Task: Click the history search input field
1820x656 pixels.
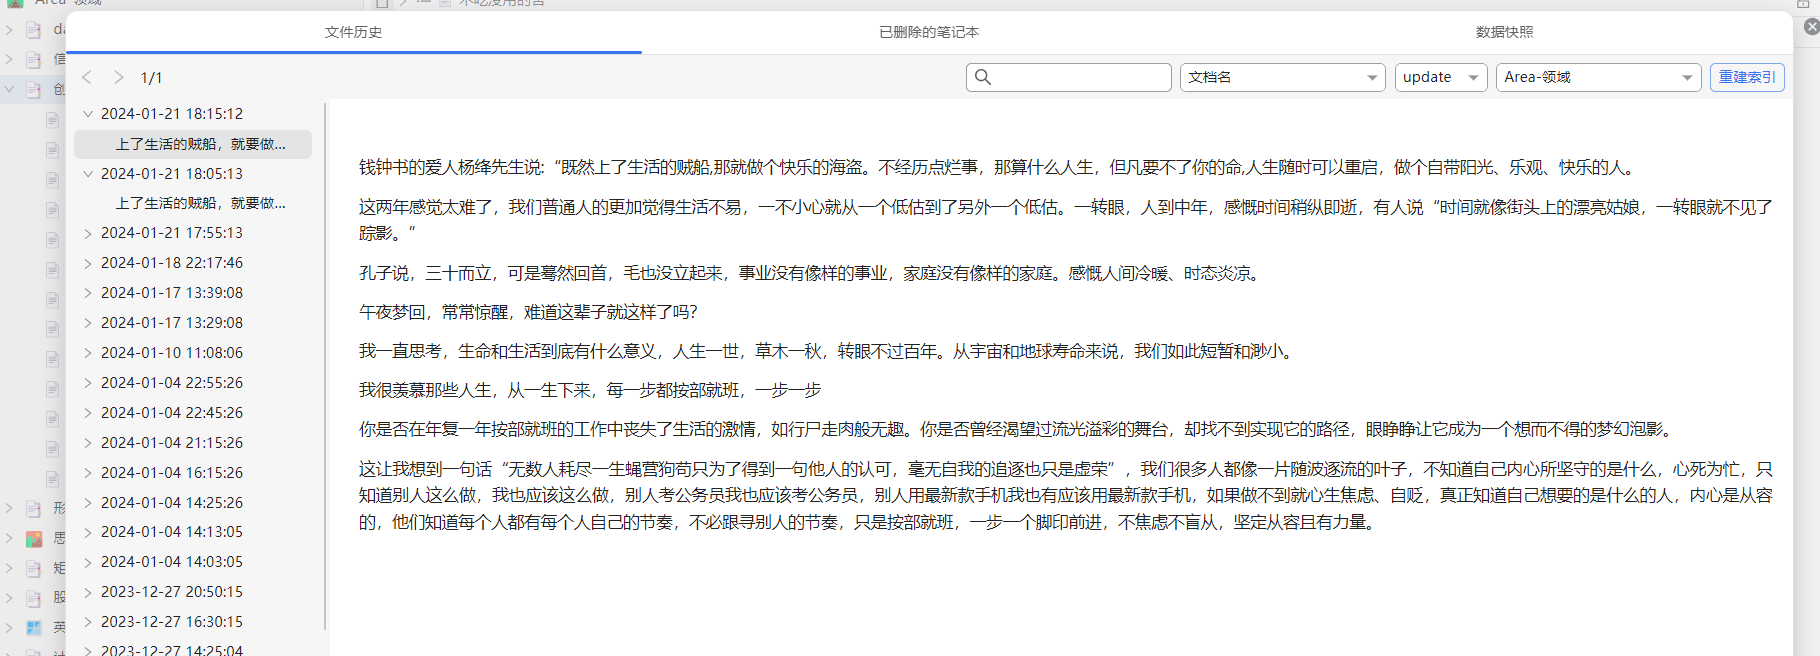Action: 1069,77
